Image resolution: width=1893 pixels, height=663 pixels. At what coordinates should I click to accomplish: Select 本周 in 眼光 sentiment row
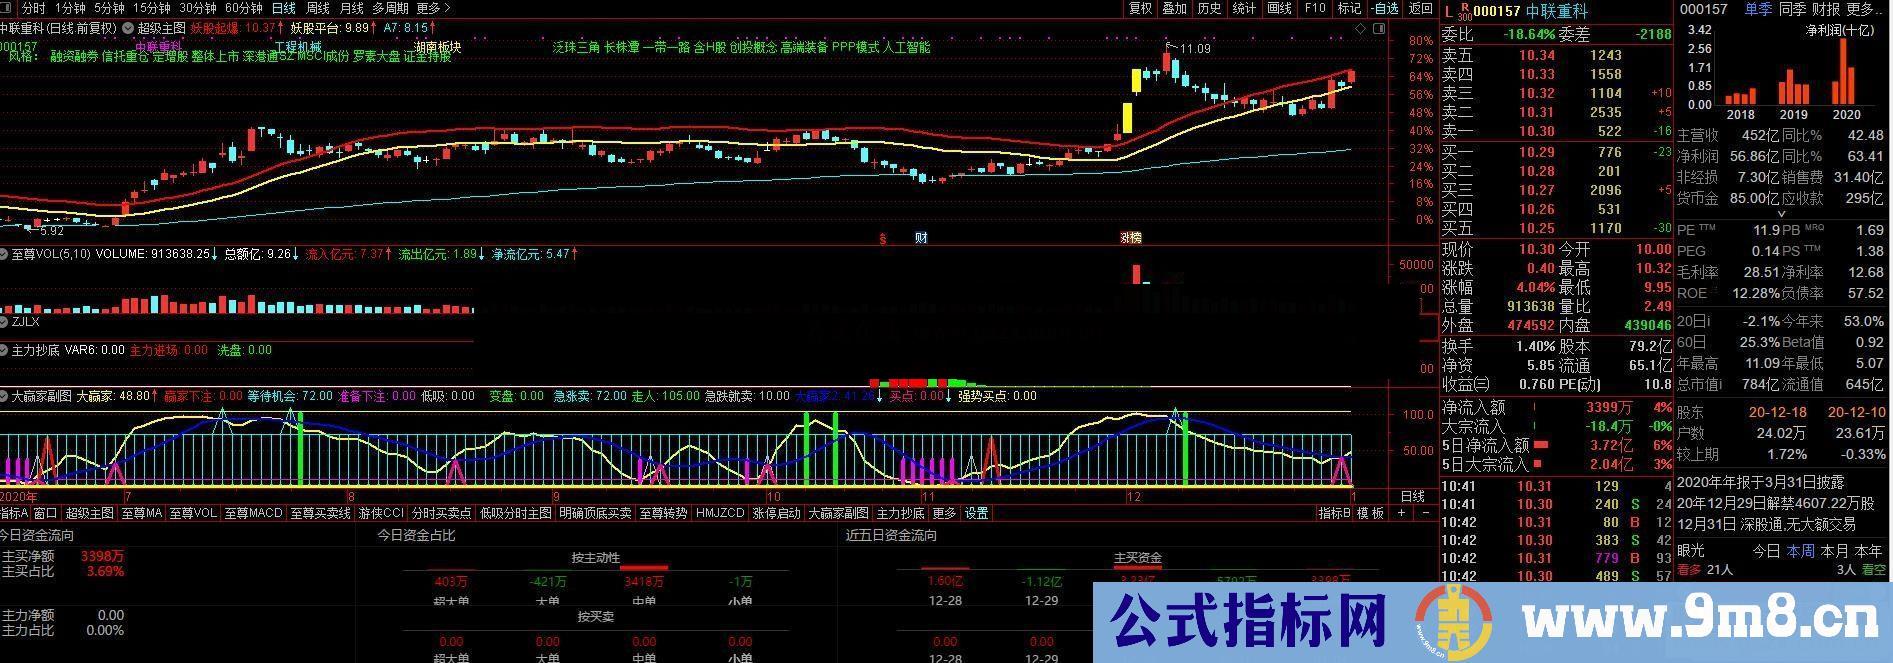pos(1800,551)
